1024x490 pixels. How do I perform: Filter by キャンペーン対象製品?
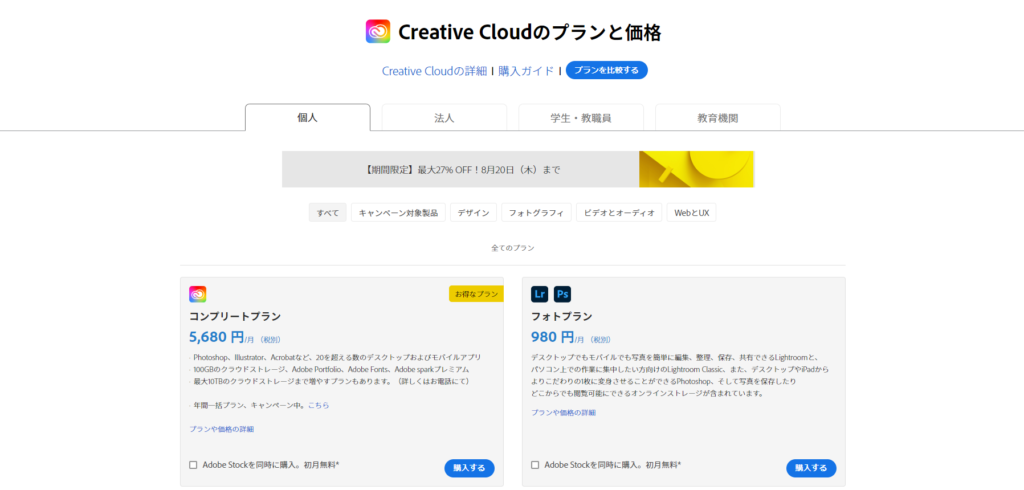pos(398,213)
